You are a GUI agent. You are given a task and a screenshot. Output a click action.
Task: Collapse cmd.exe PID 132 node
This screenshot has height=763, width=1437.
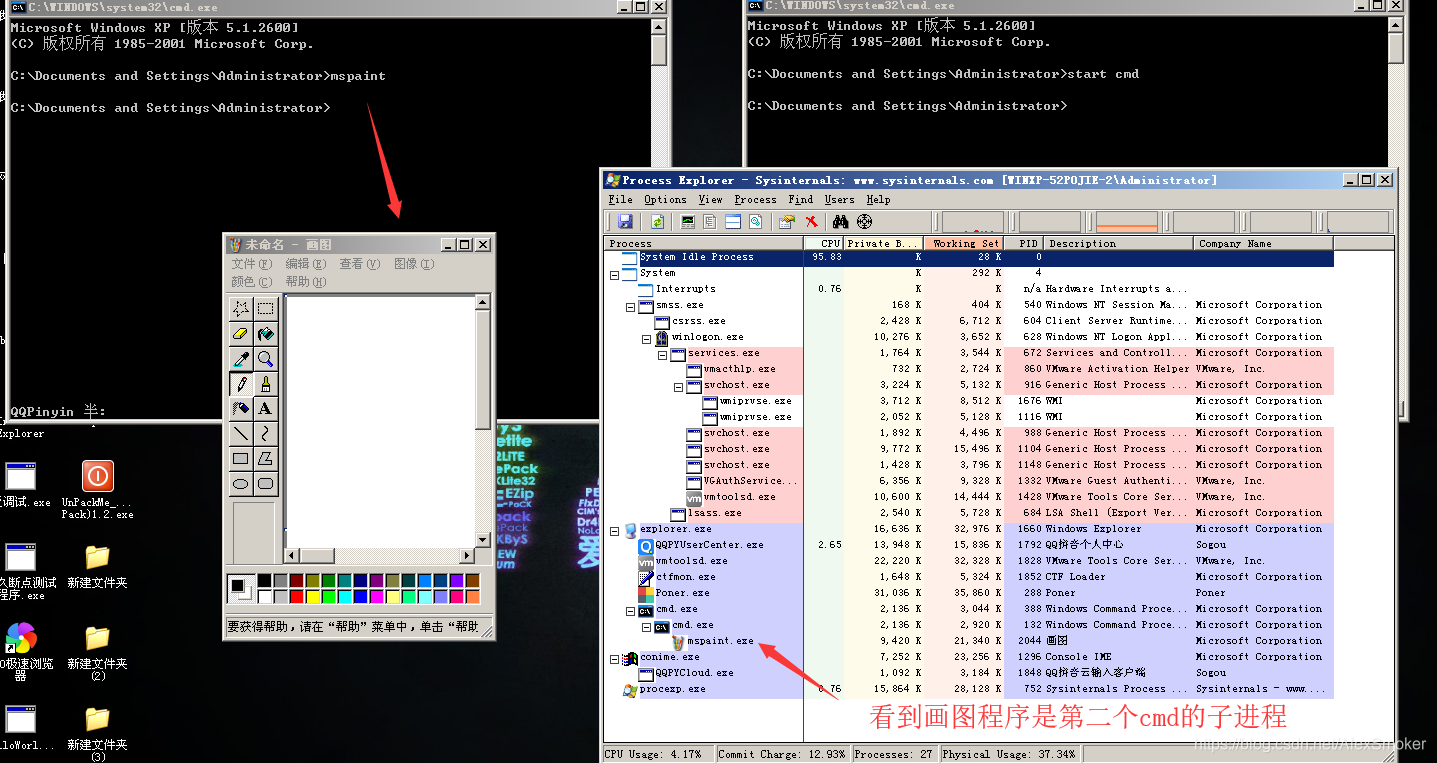(646, 625)
